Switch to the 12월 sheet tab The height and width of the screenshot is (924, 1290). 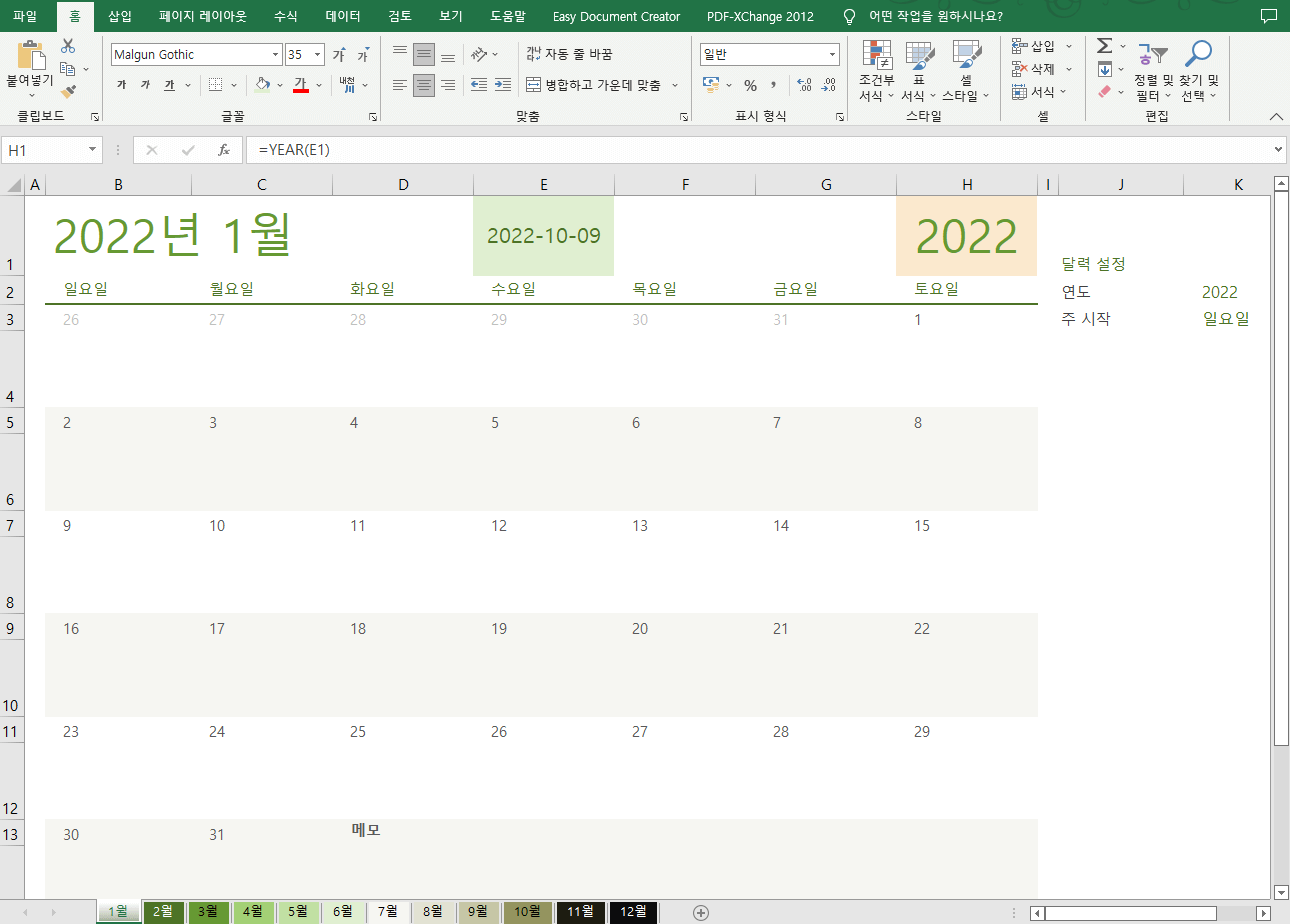pyautogui.click(x=633, y=912)
